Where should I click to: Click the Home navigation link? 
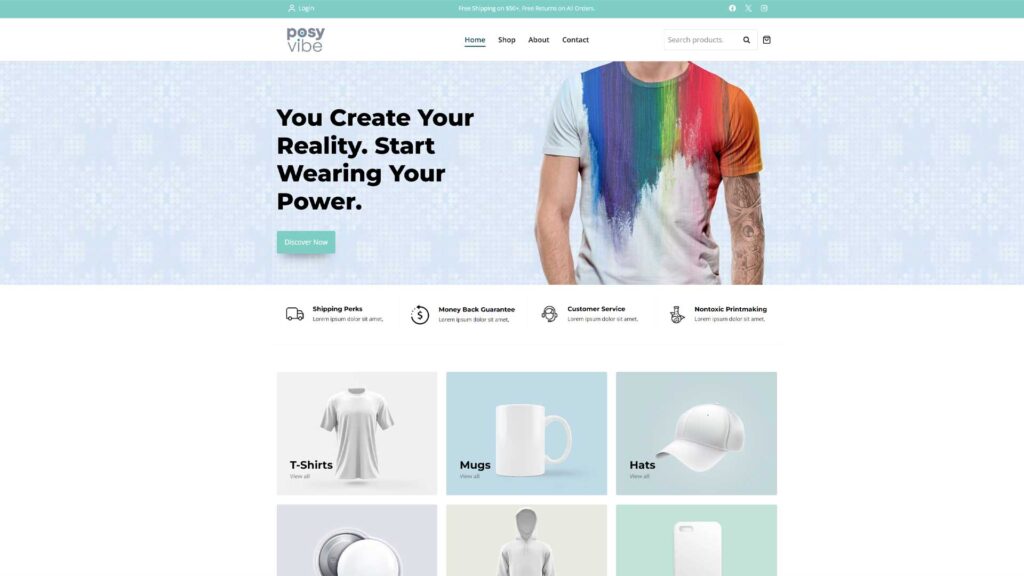click(x=475, y=40)
